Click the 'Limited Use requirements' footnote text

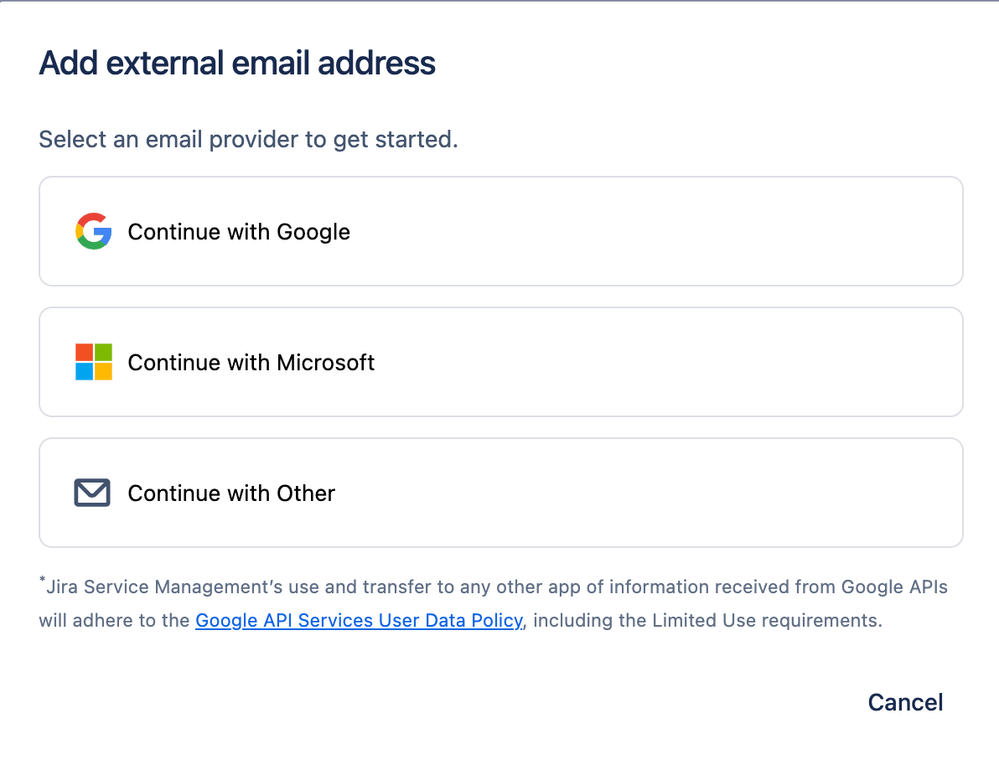[x=766, y=620]
